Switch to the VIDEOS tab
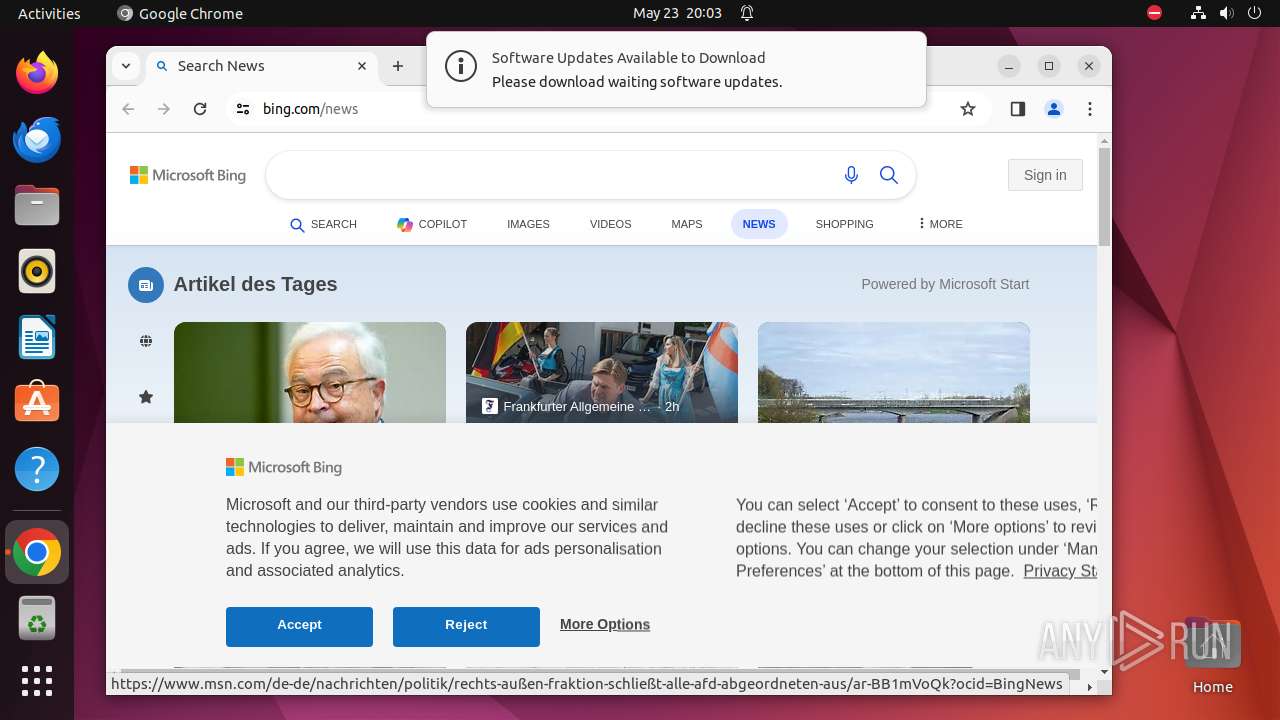1280x720 pixels. tap(610, 224)
